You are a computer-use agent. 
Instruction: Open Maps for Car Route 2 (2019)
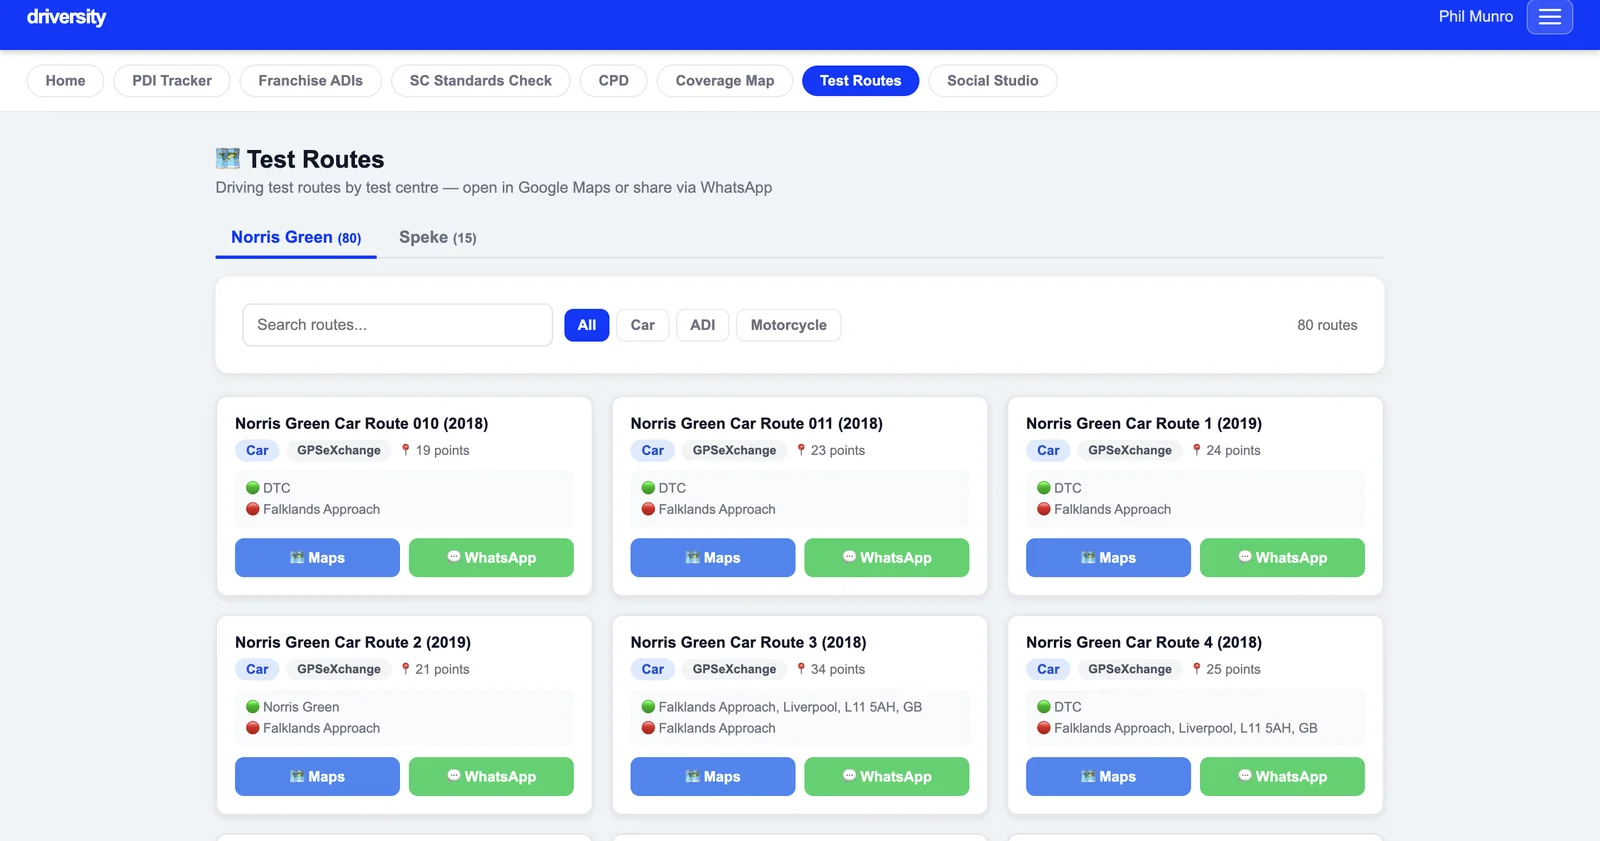[x=317, y=777]
